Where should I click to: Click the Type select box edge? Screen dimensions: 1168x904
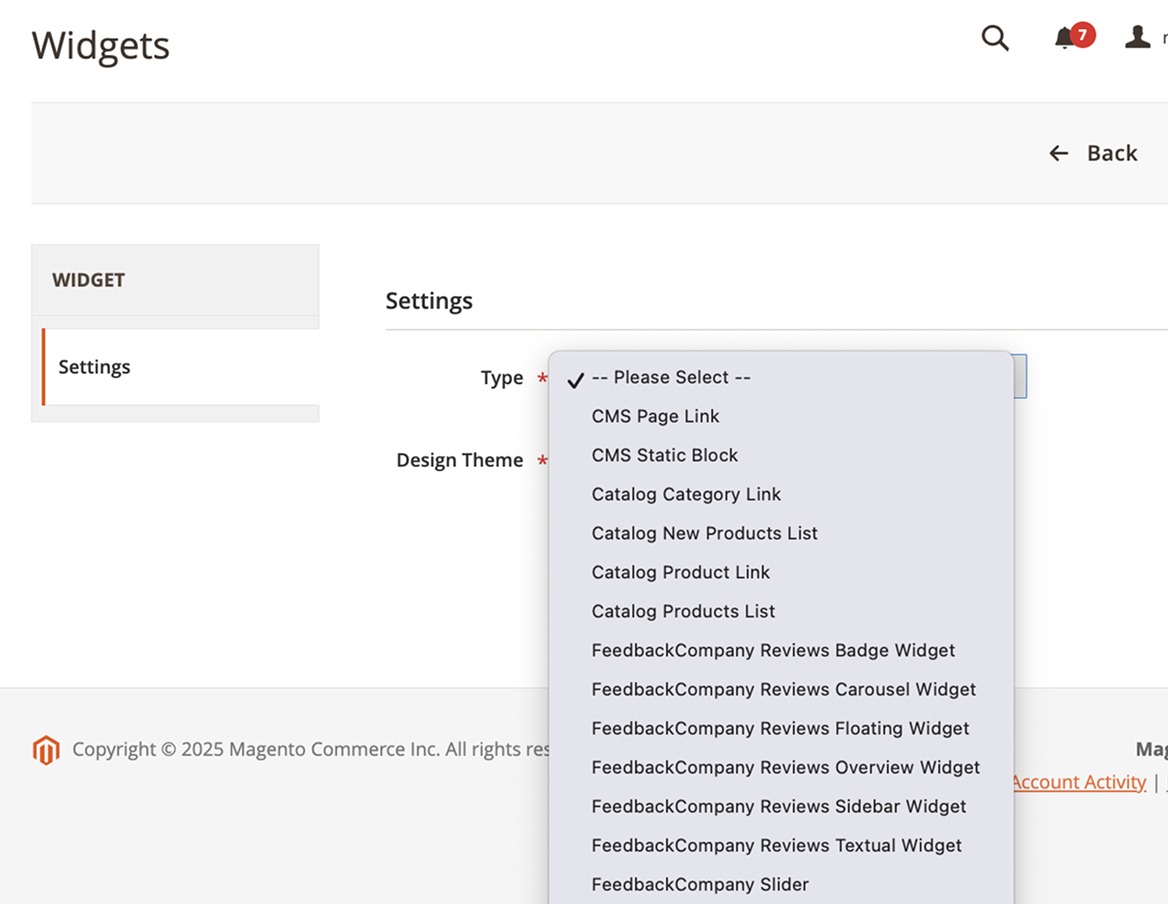[x=1020, y=376]
